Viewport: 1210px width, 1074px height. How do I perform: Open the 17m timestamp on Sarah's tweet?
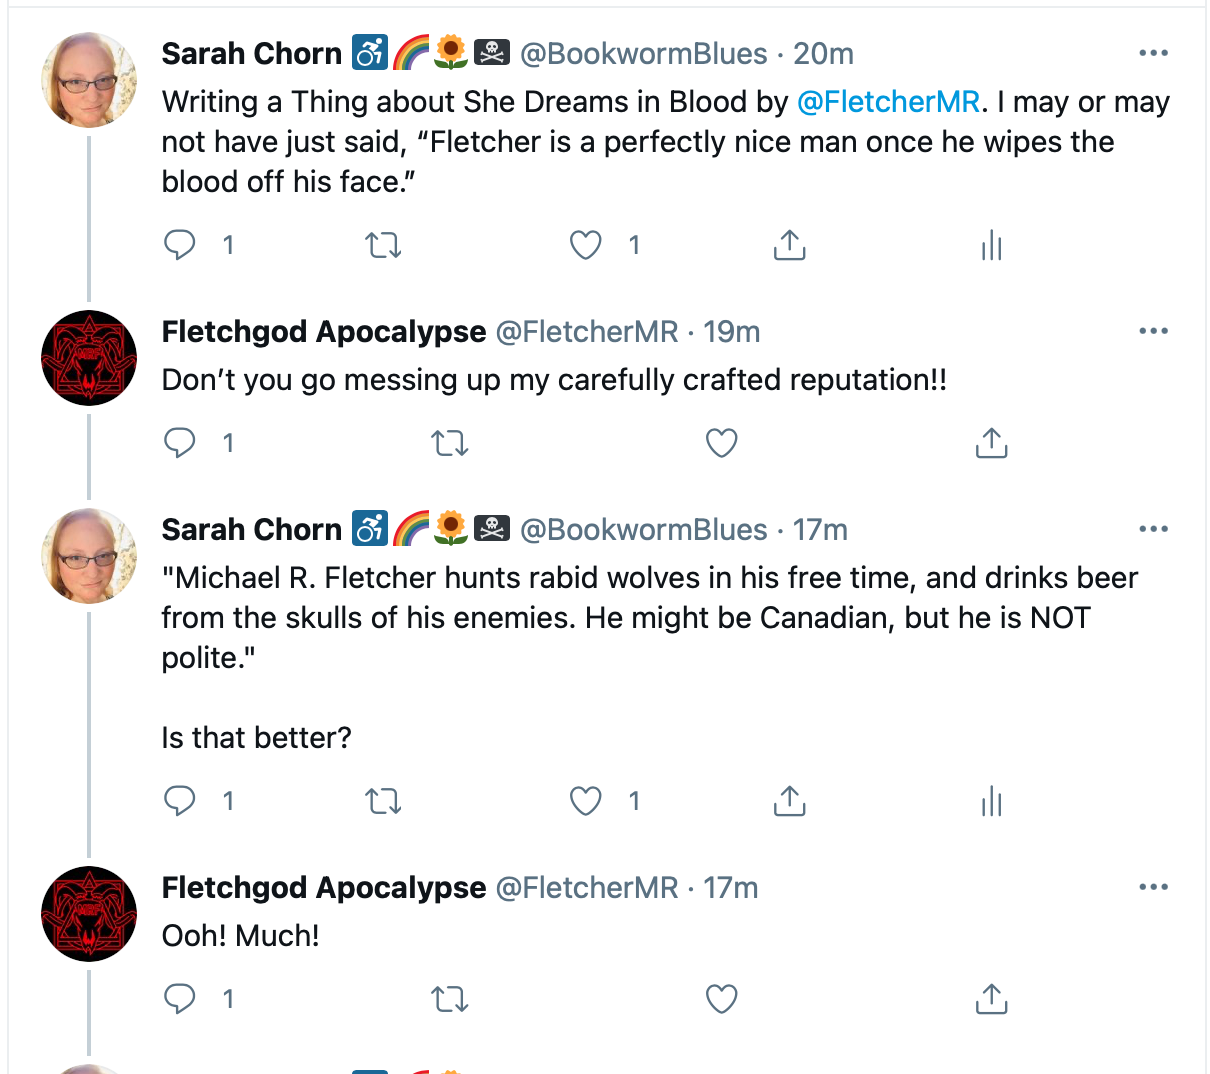click(820, 529)
